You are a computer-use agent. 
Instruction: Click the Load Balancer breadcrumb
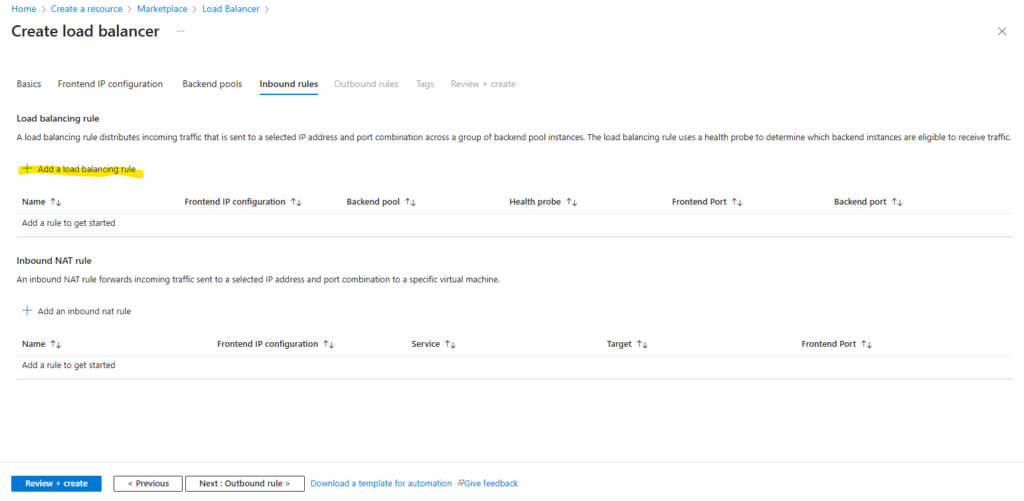230,9
